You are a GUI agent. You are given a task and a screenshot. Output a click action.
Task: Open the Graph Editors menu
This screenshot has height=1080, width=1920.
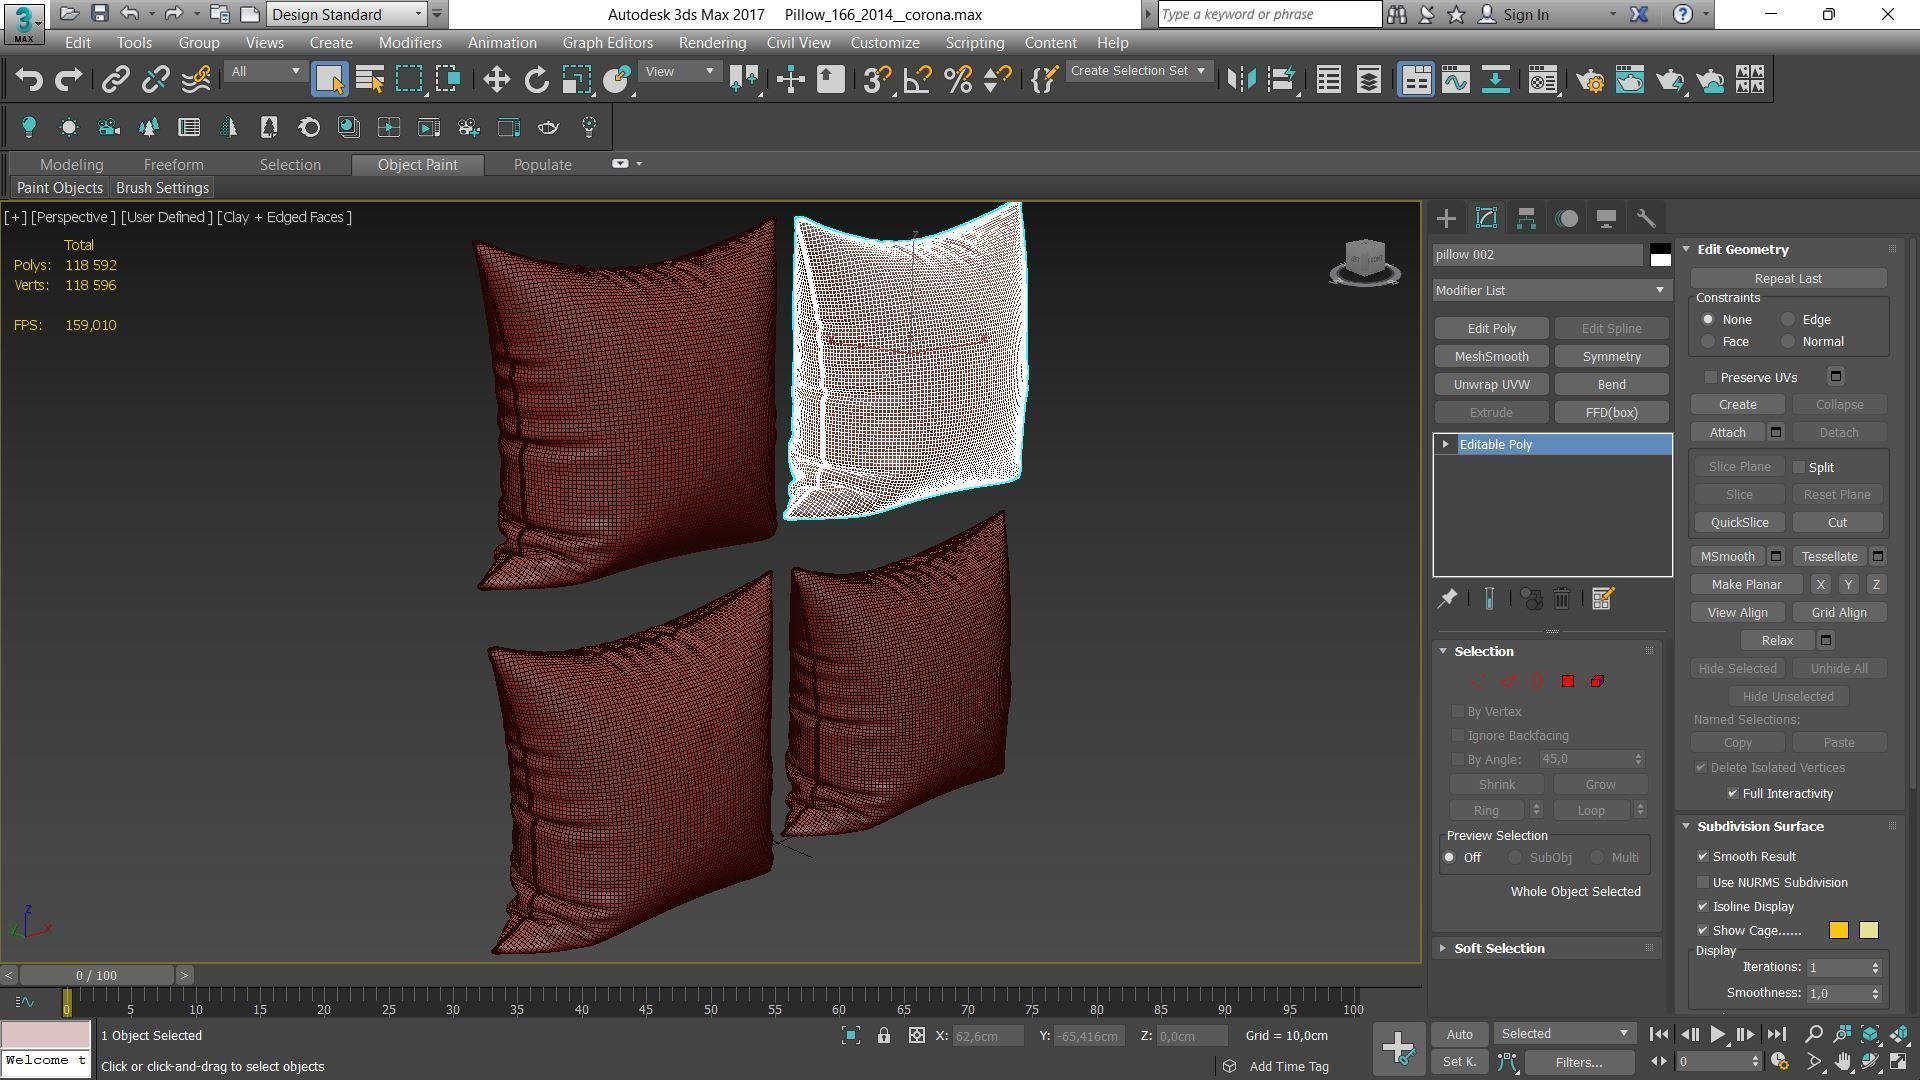607,43
